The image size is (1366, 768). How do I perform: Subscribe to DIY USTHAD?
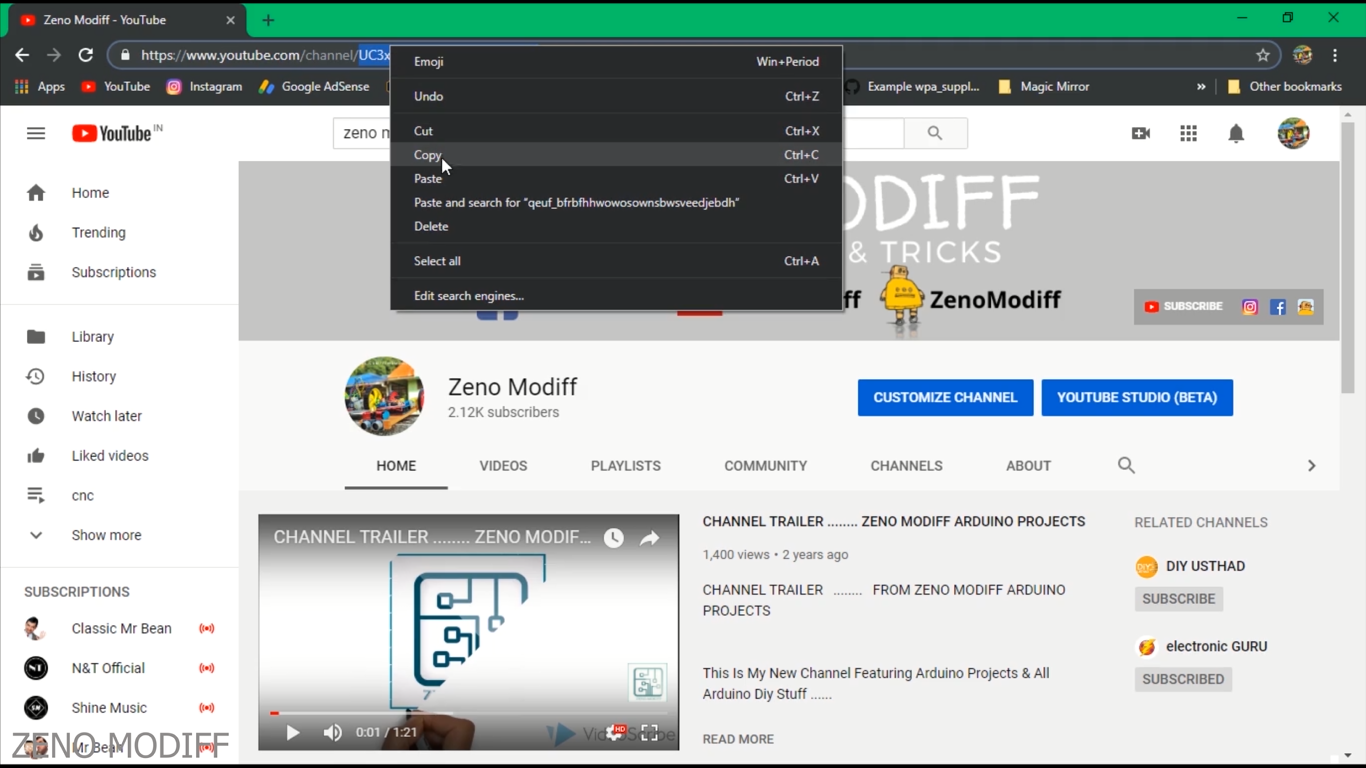[1179, 599]
